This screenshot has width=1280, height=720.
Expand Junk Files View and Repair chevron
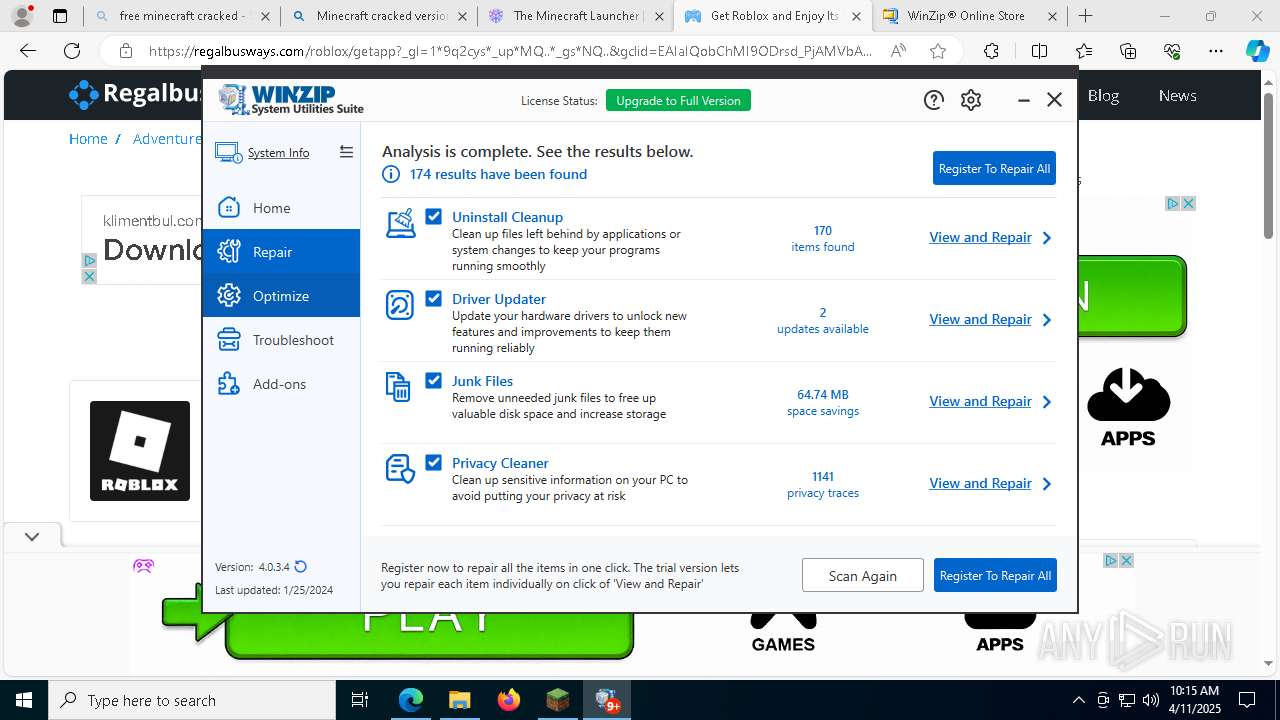pyautogui.click(x=1047, y=402)
